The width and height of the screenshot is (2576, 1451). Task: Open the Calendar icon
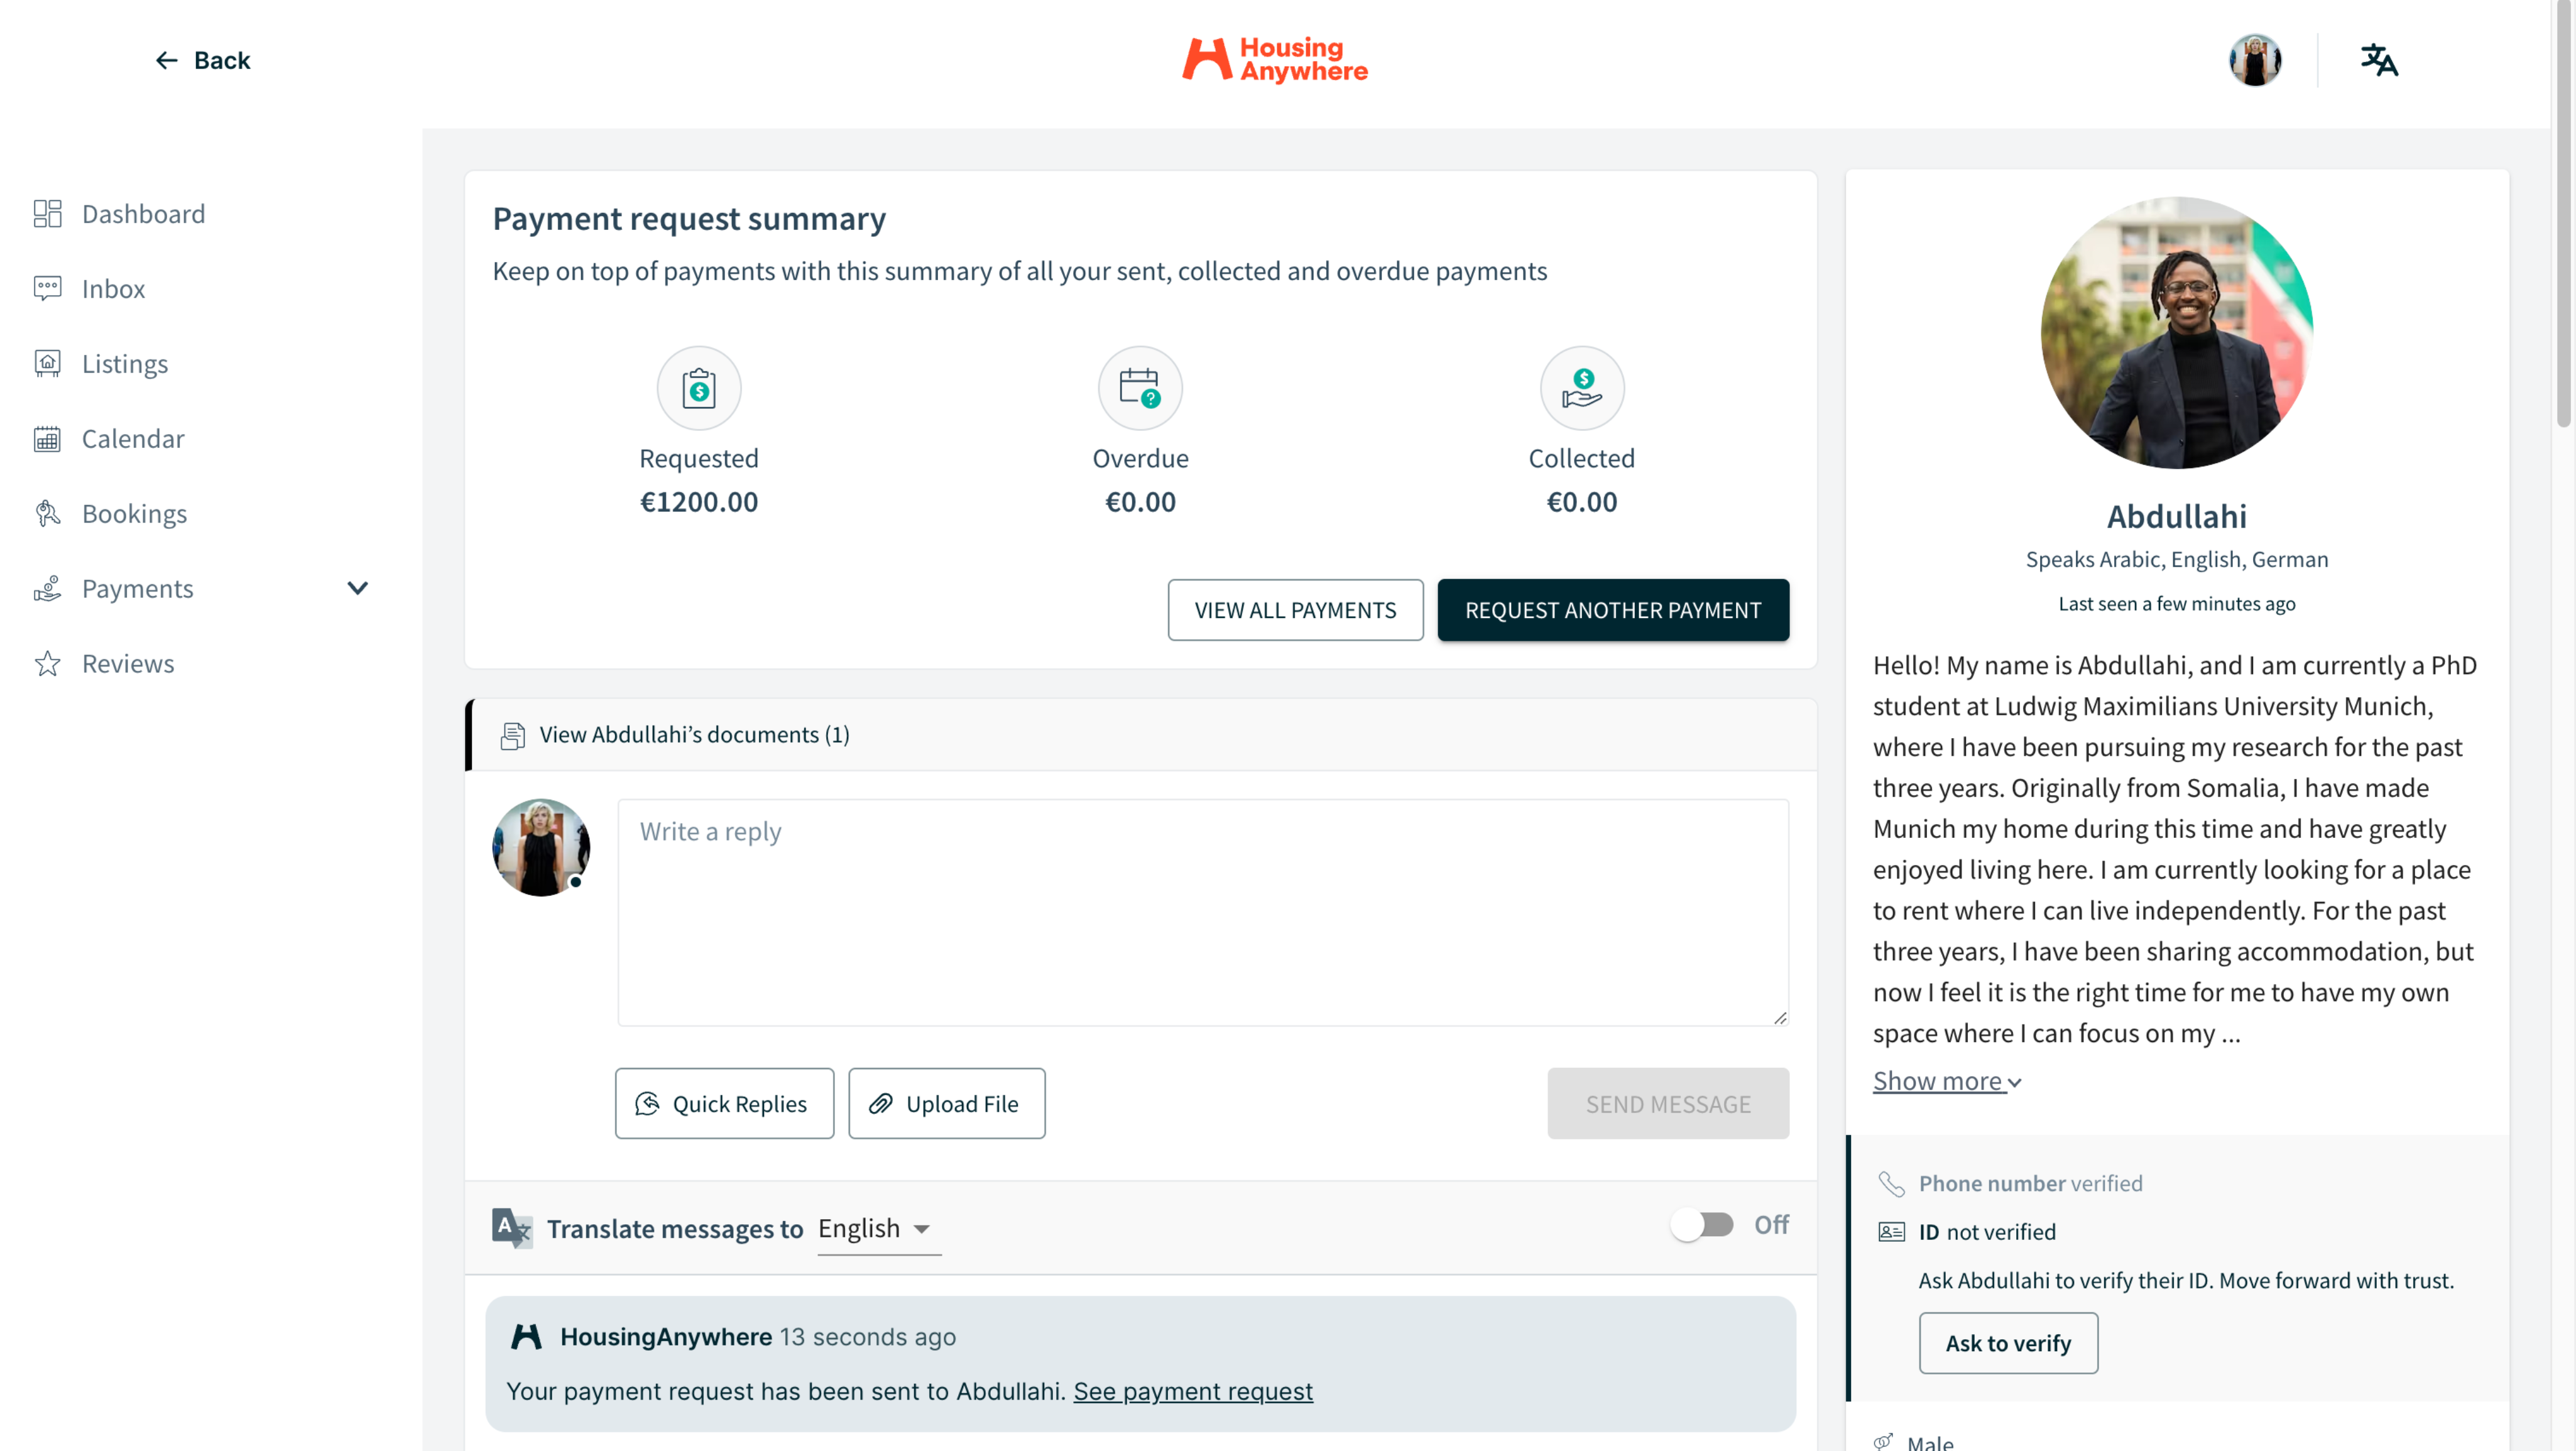[47, 438]
